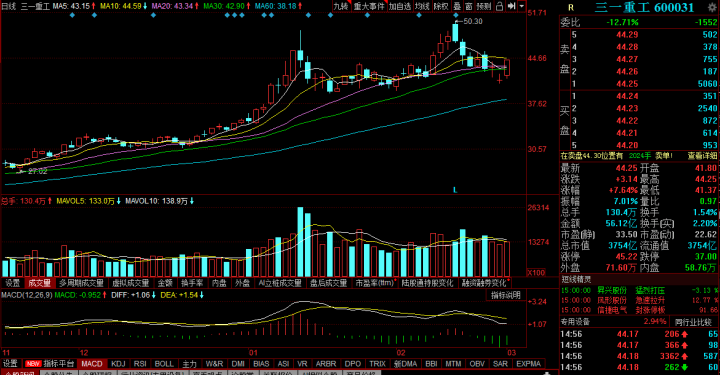Click the 50.30 high price marker
The image size is (720, 375).
point(473,21)
